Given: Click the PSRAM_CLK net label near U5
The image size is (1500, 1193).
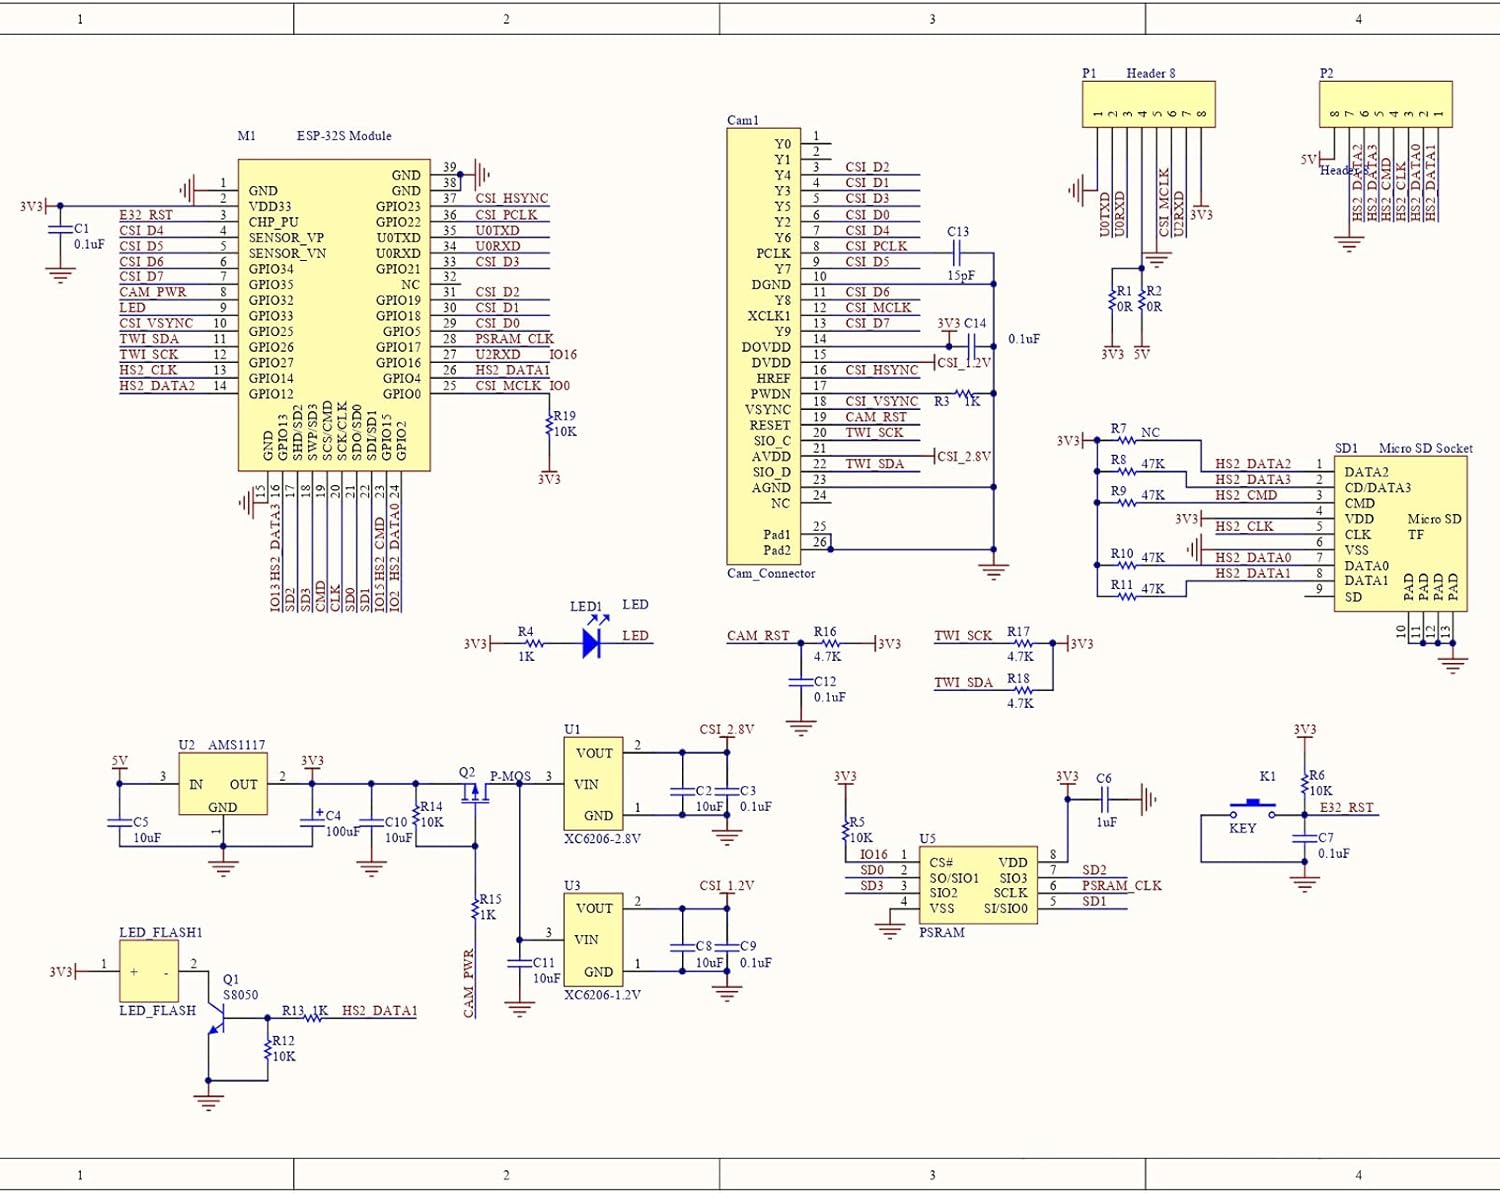Looking at the screenshot, I should tap(1121, 885).
